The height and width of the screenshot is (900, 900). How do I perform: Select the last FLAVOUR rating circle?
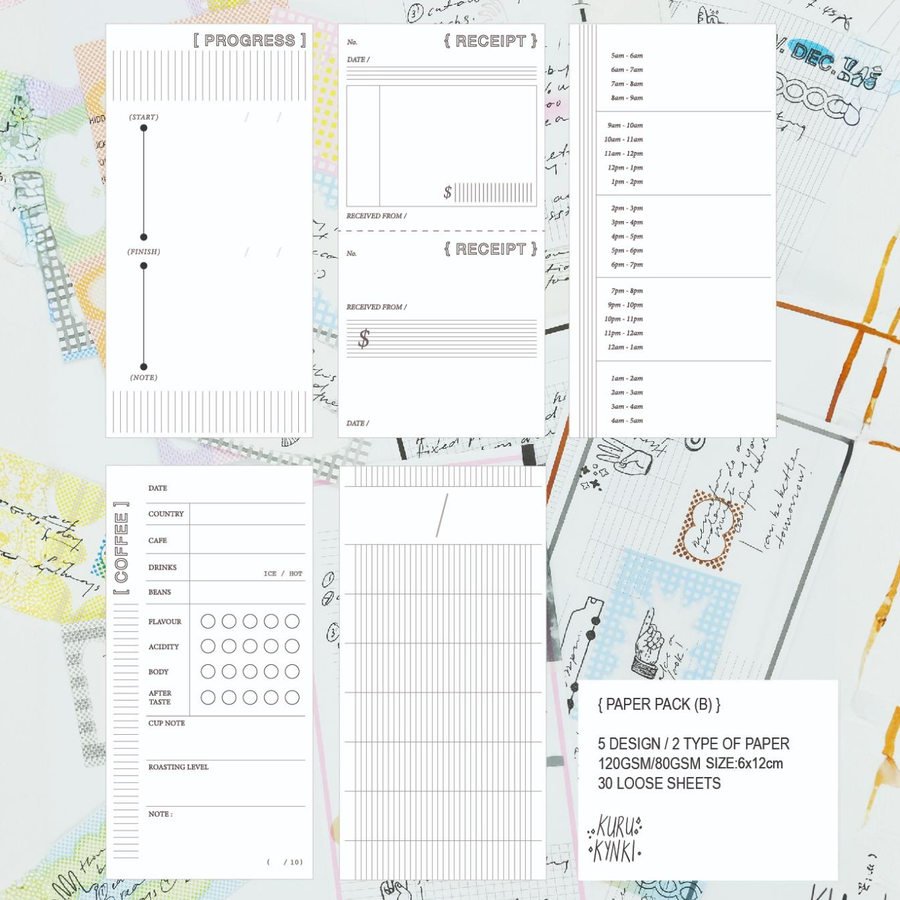[x=292, y=621]
